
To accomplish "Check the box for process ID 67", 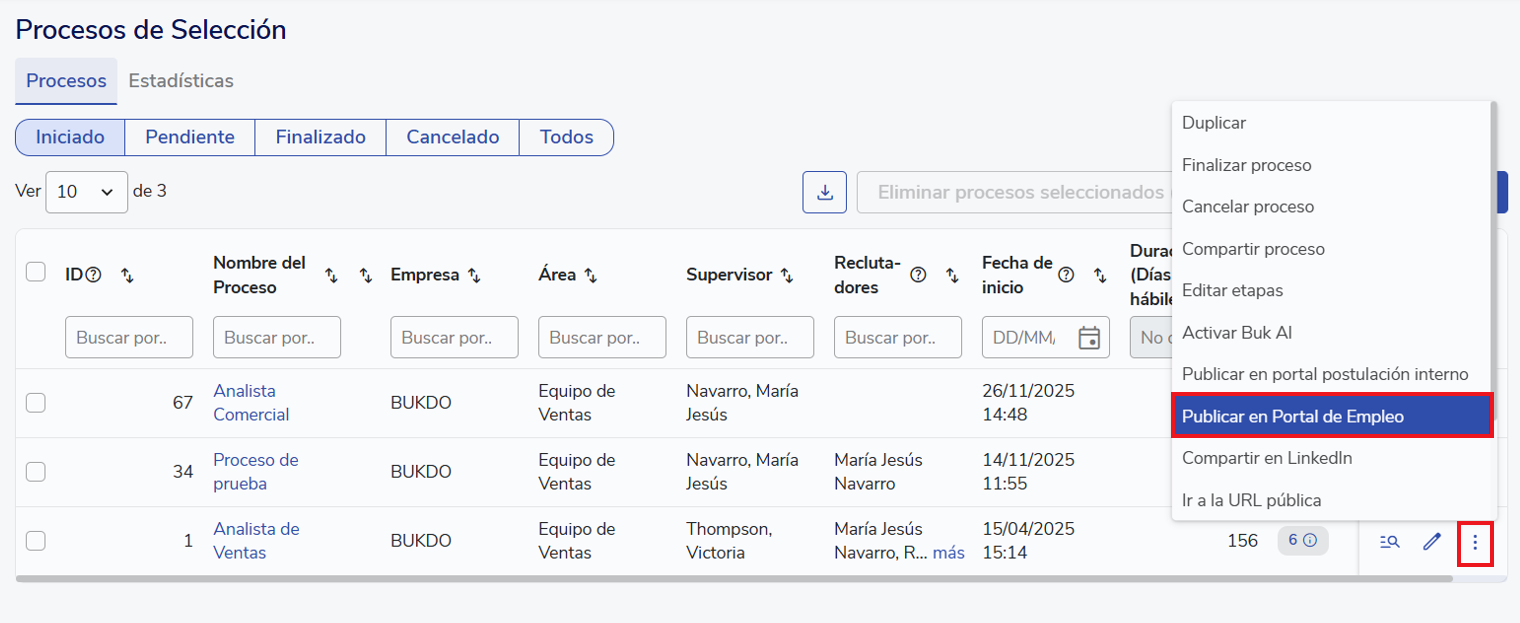I will point(36,403).
